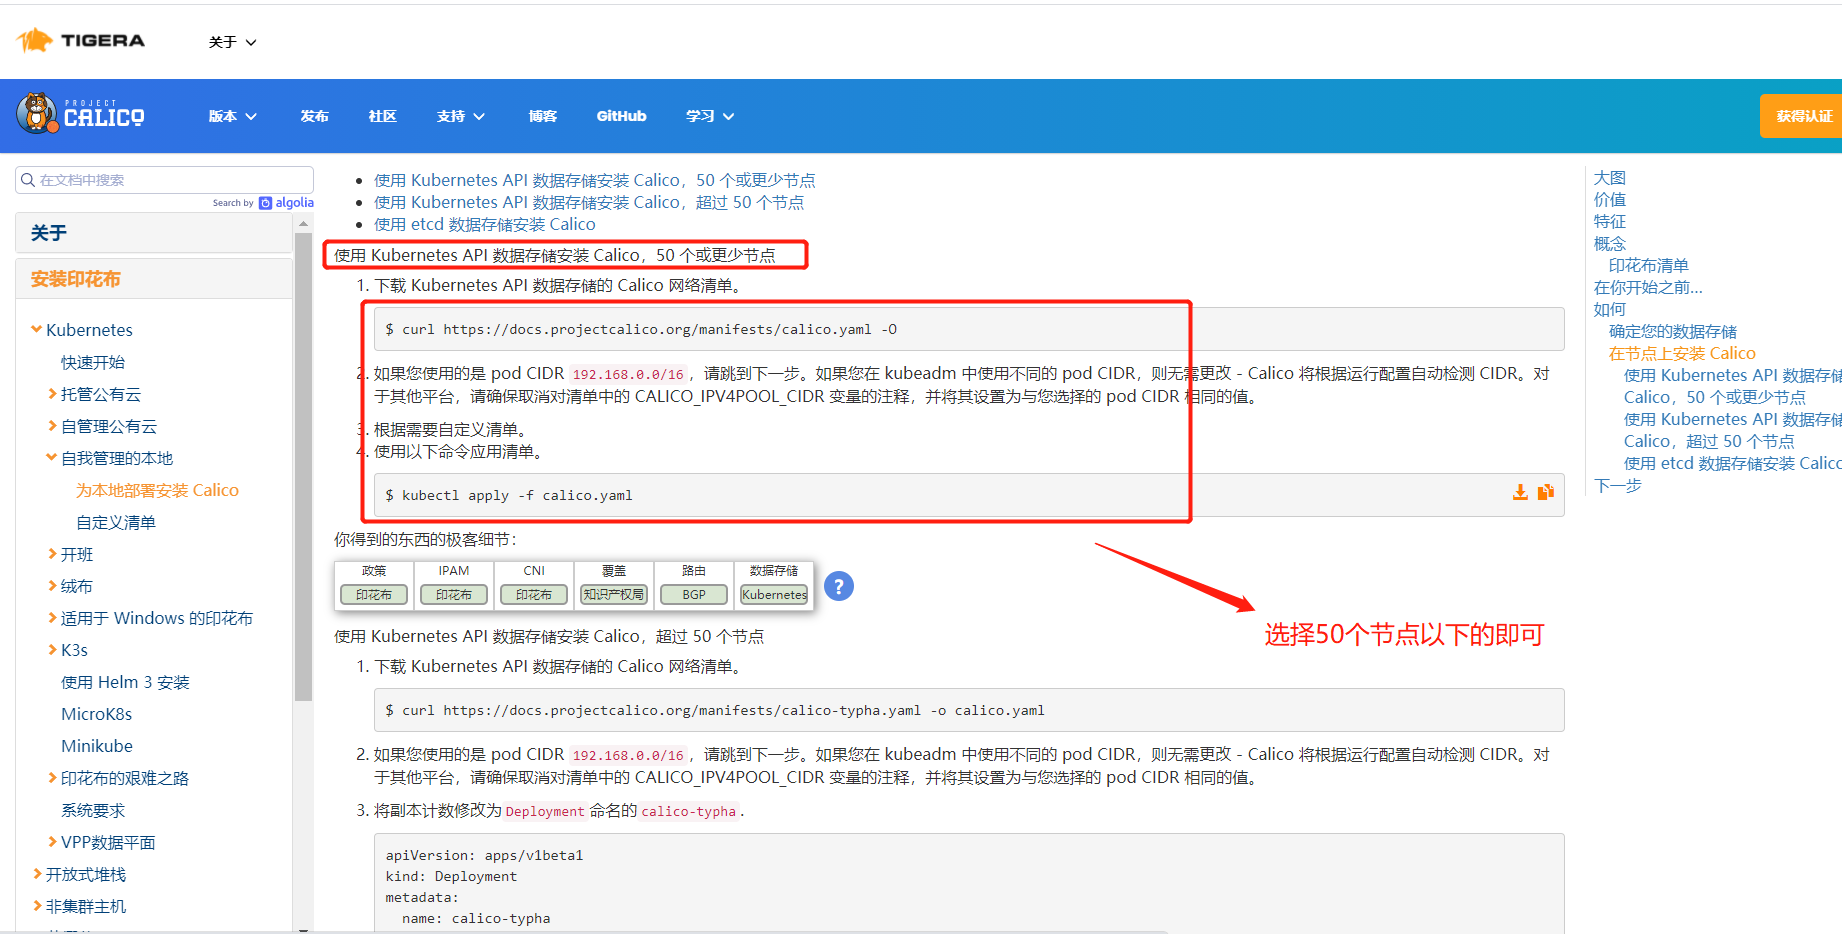Open the 关于 dropdown in top bar
Screen dimensions: 1842x934
point(232,42)
